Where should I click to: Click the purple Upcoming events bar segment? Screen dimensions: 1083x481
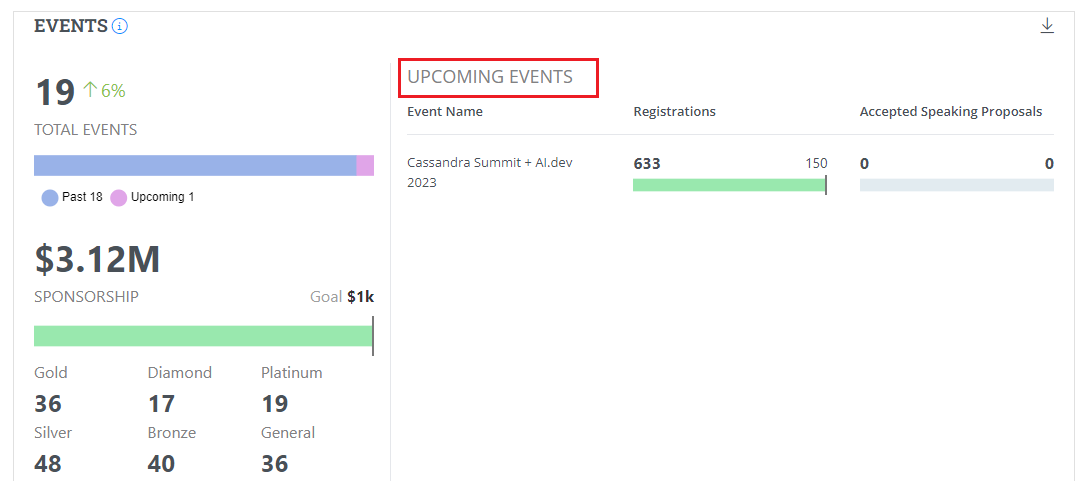(x=365, y=166)
